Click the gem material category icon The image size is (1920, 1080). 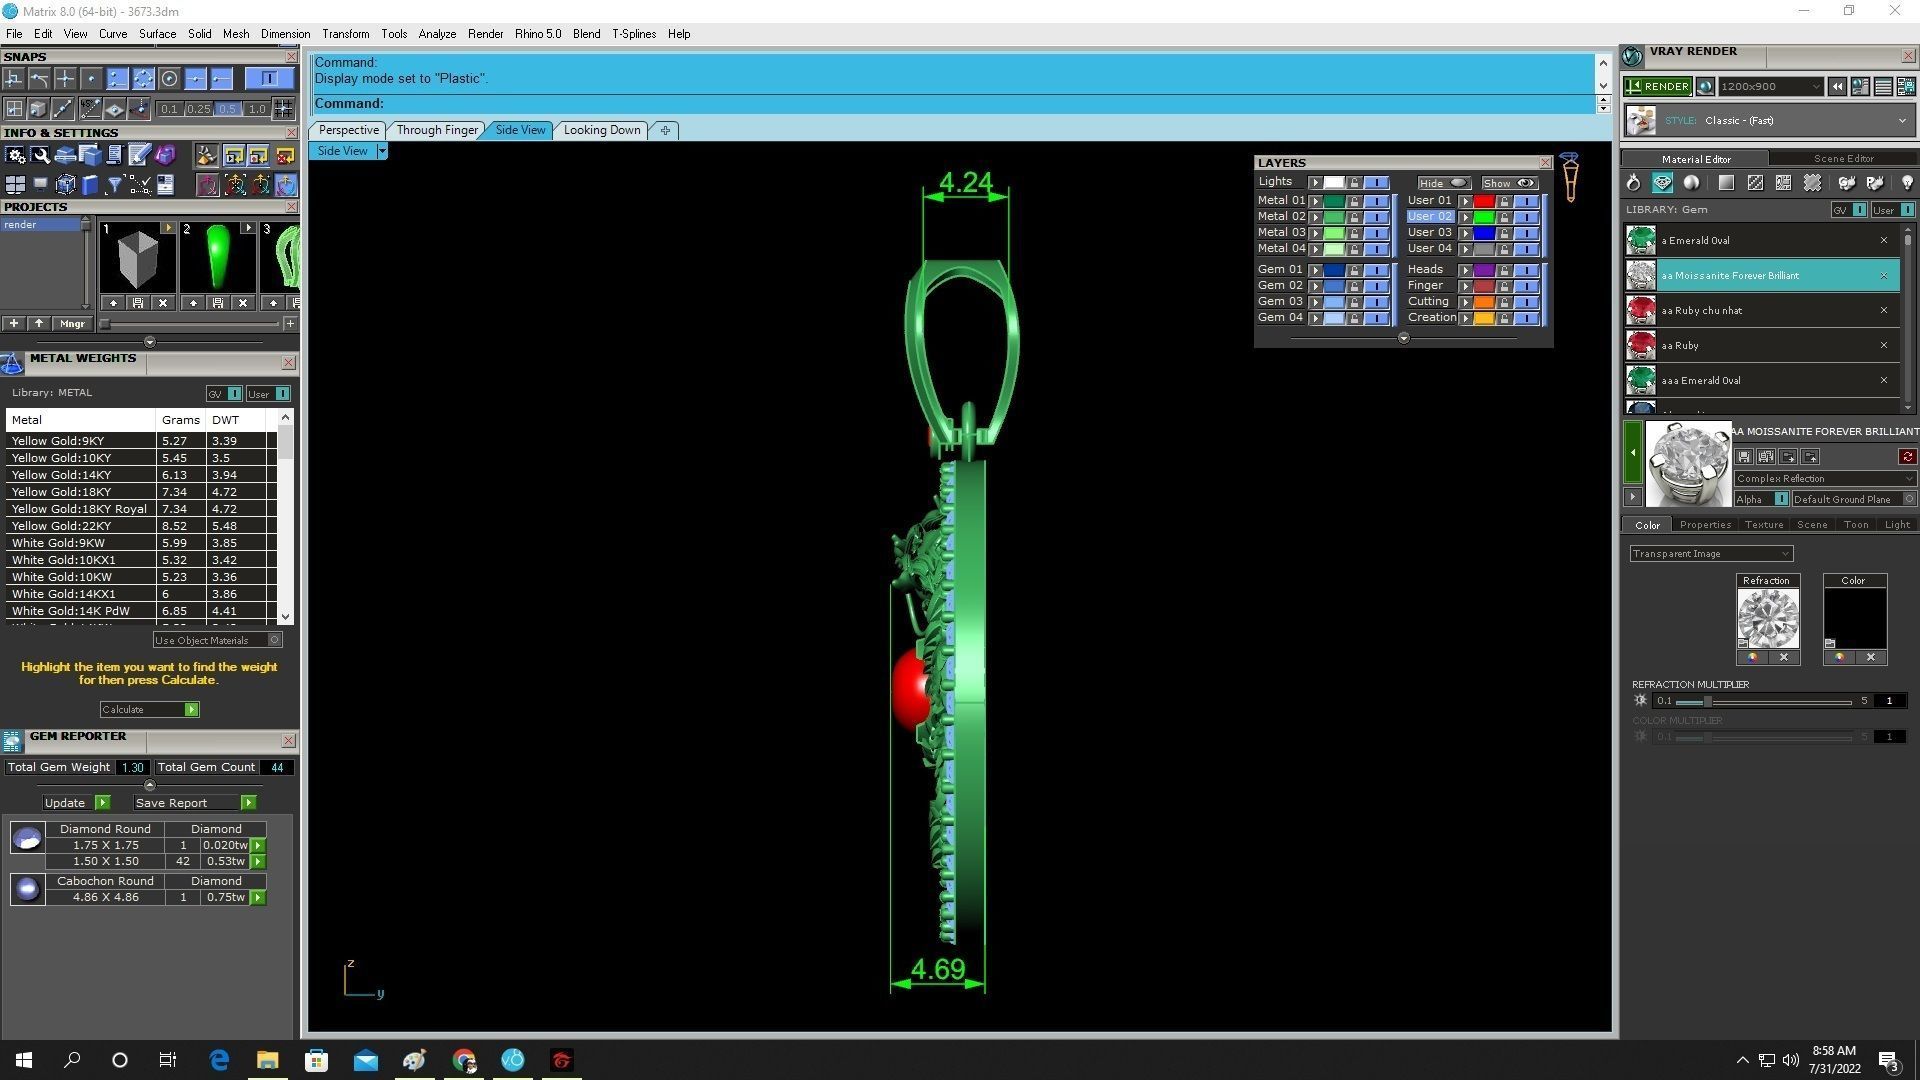[x=1662, y=183]
